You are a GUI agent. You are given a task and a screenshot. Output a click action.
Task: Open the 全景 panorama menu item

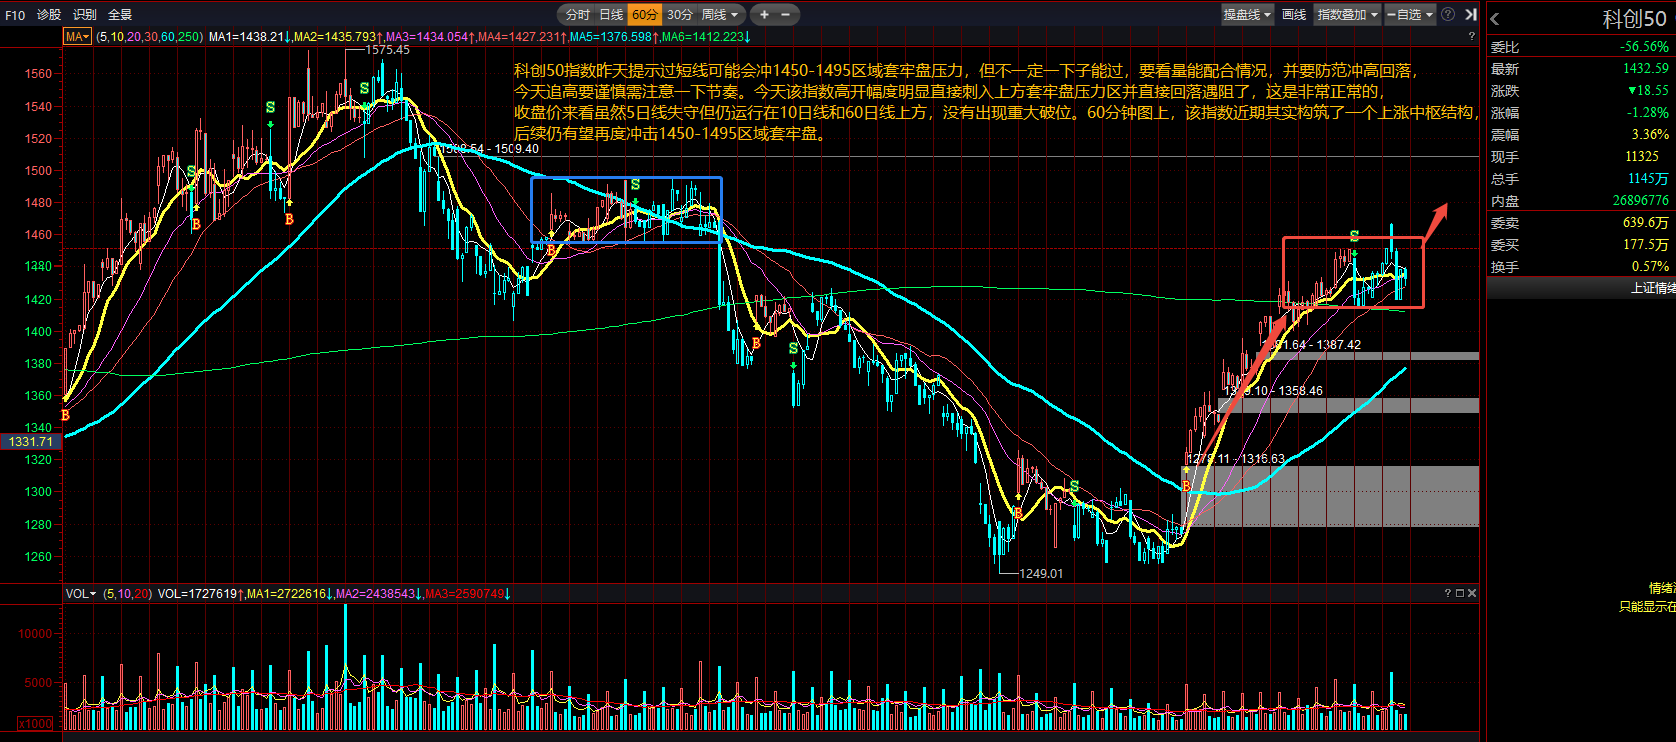(120, 14)
